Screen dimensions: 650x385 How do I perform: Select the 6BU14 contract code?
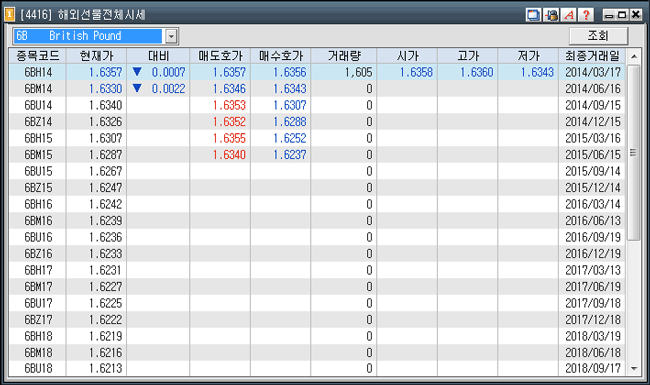tap(38, 105)
